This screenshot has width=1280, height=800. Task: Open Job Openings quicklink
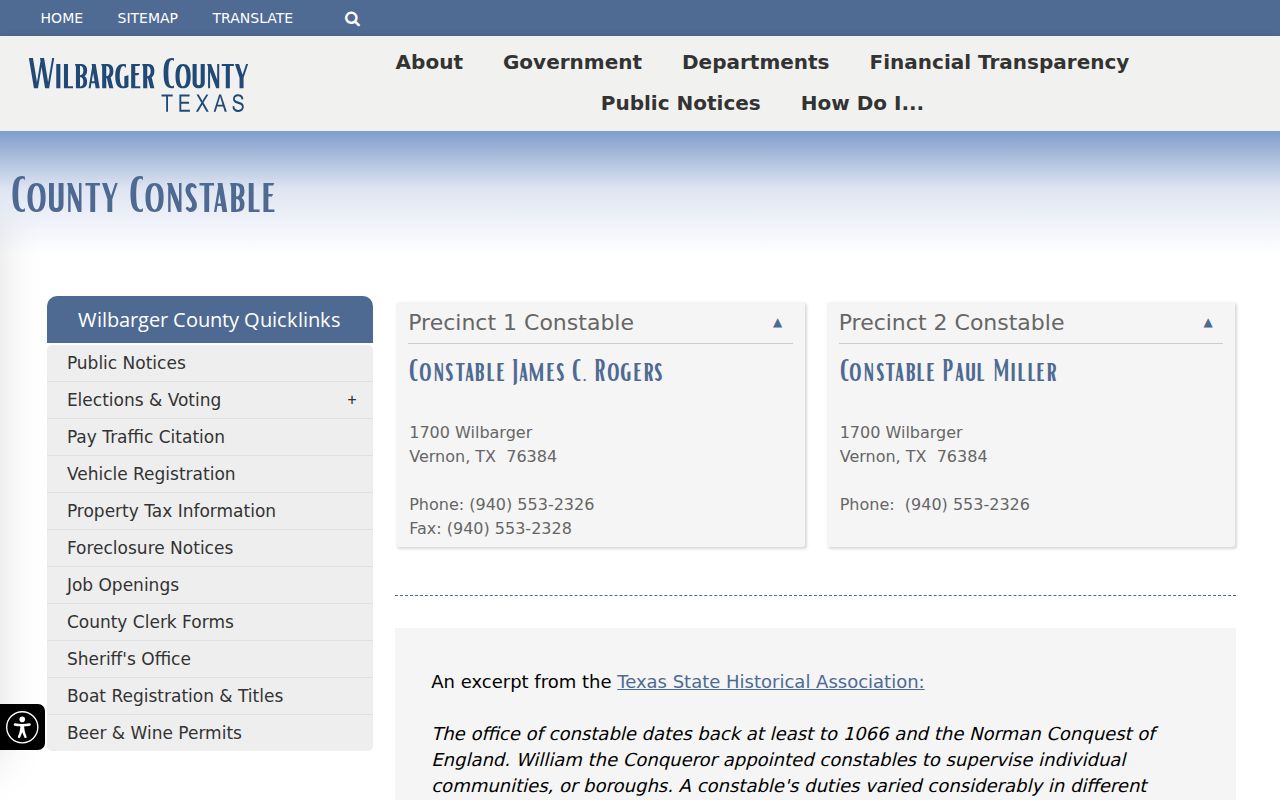pos(210,585)
